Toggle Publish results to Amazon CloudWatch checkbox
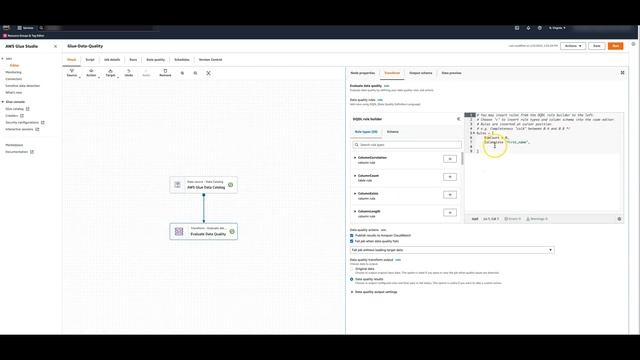The width and height of the screenshot is (640, 360). pos(351,236)
